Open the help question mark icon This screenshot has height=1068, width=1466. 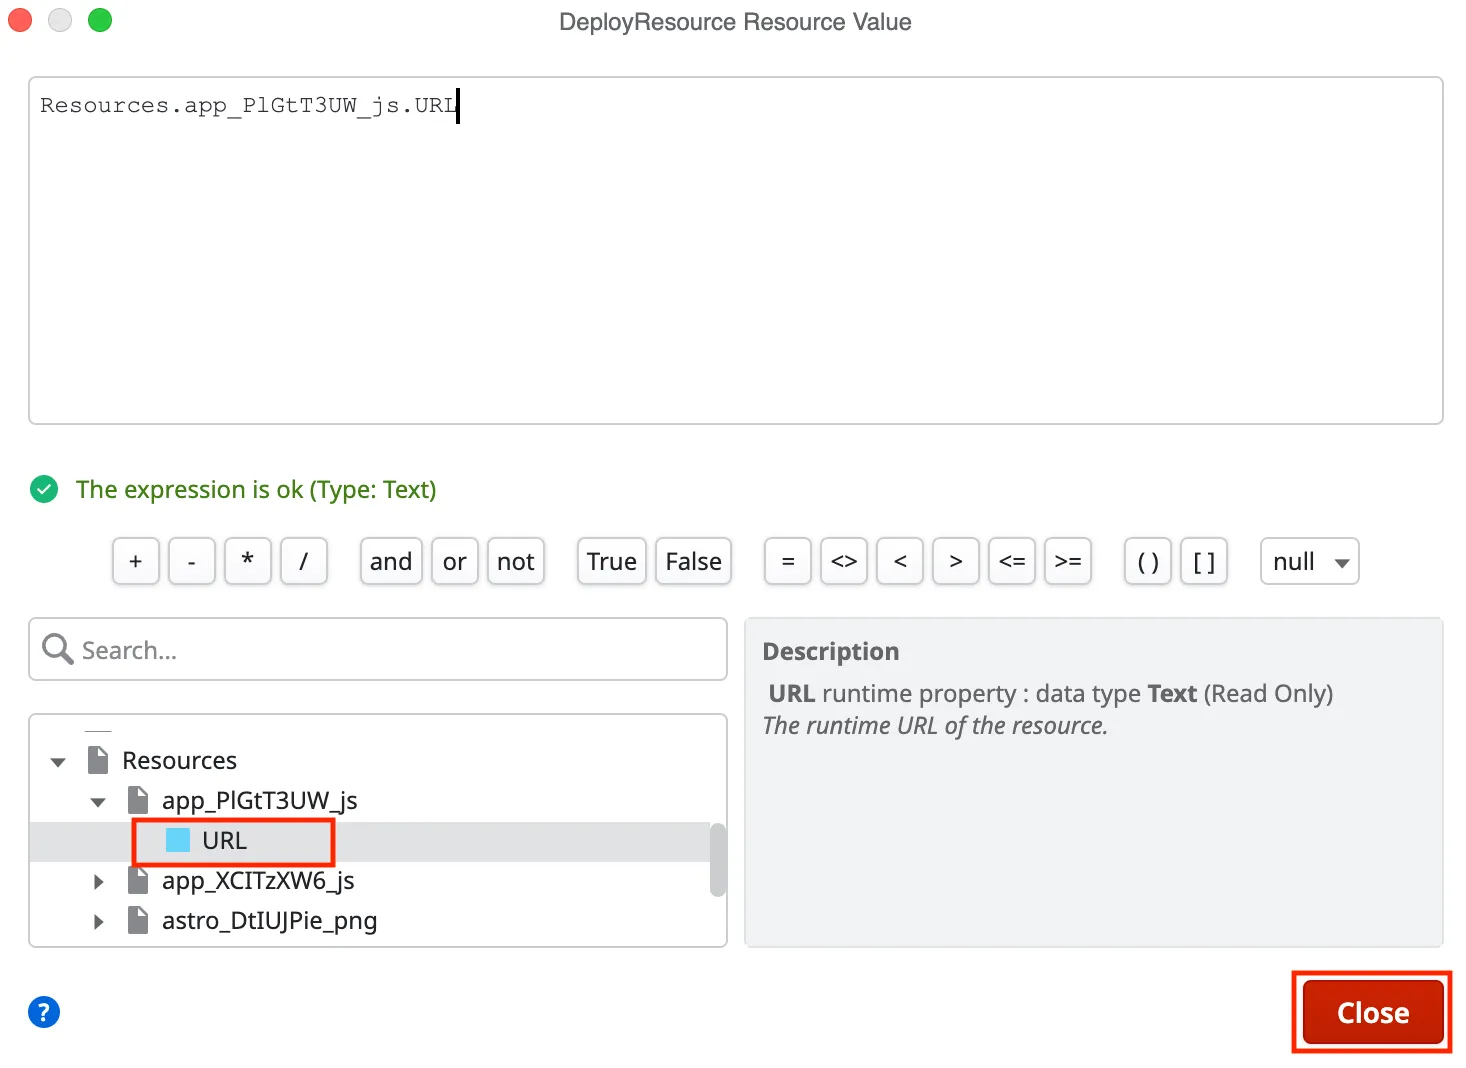(43, 1012)
